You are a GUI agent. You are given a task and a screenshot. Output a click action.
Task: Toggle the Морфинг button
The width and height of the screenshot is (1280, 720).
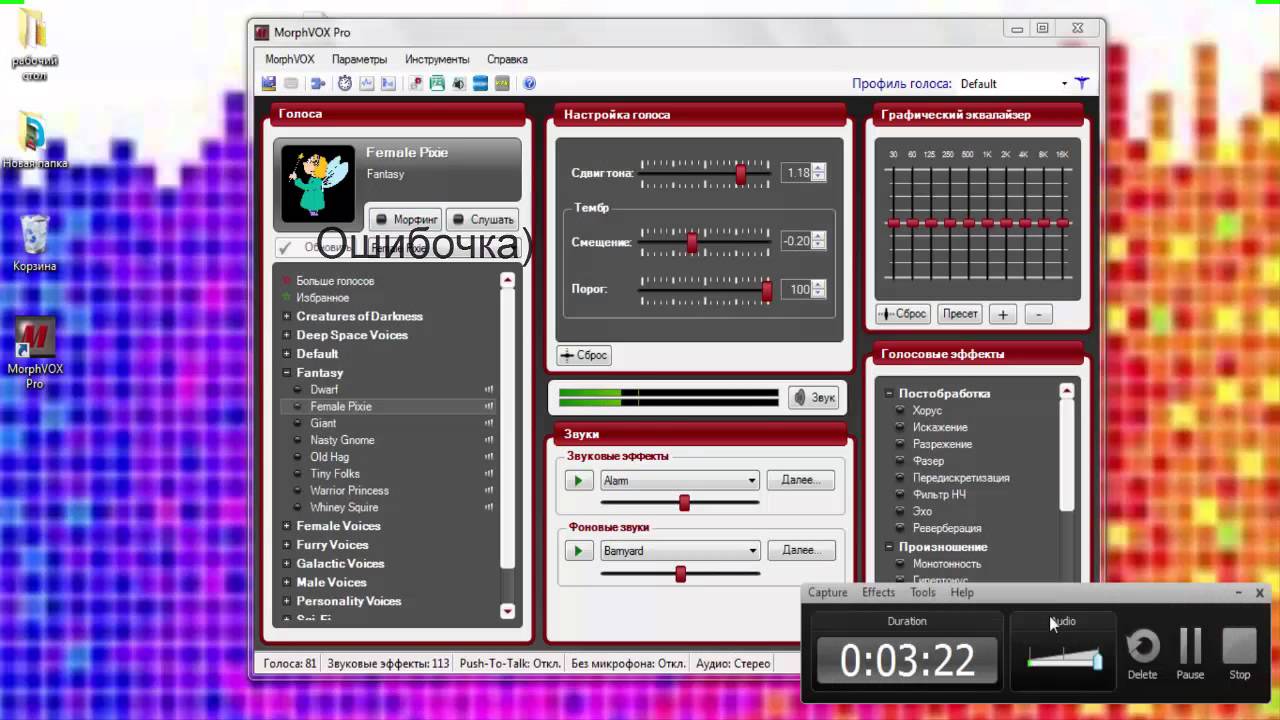click(406, 219)
